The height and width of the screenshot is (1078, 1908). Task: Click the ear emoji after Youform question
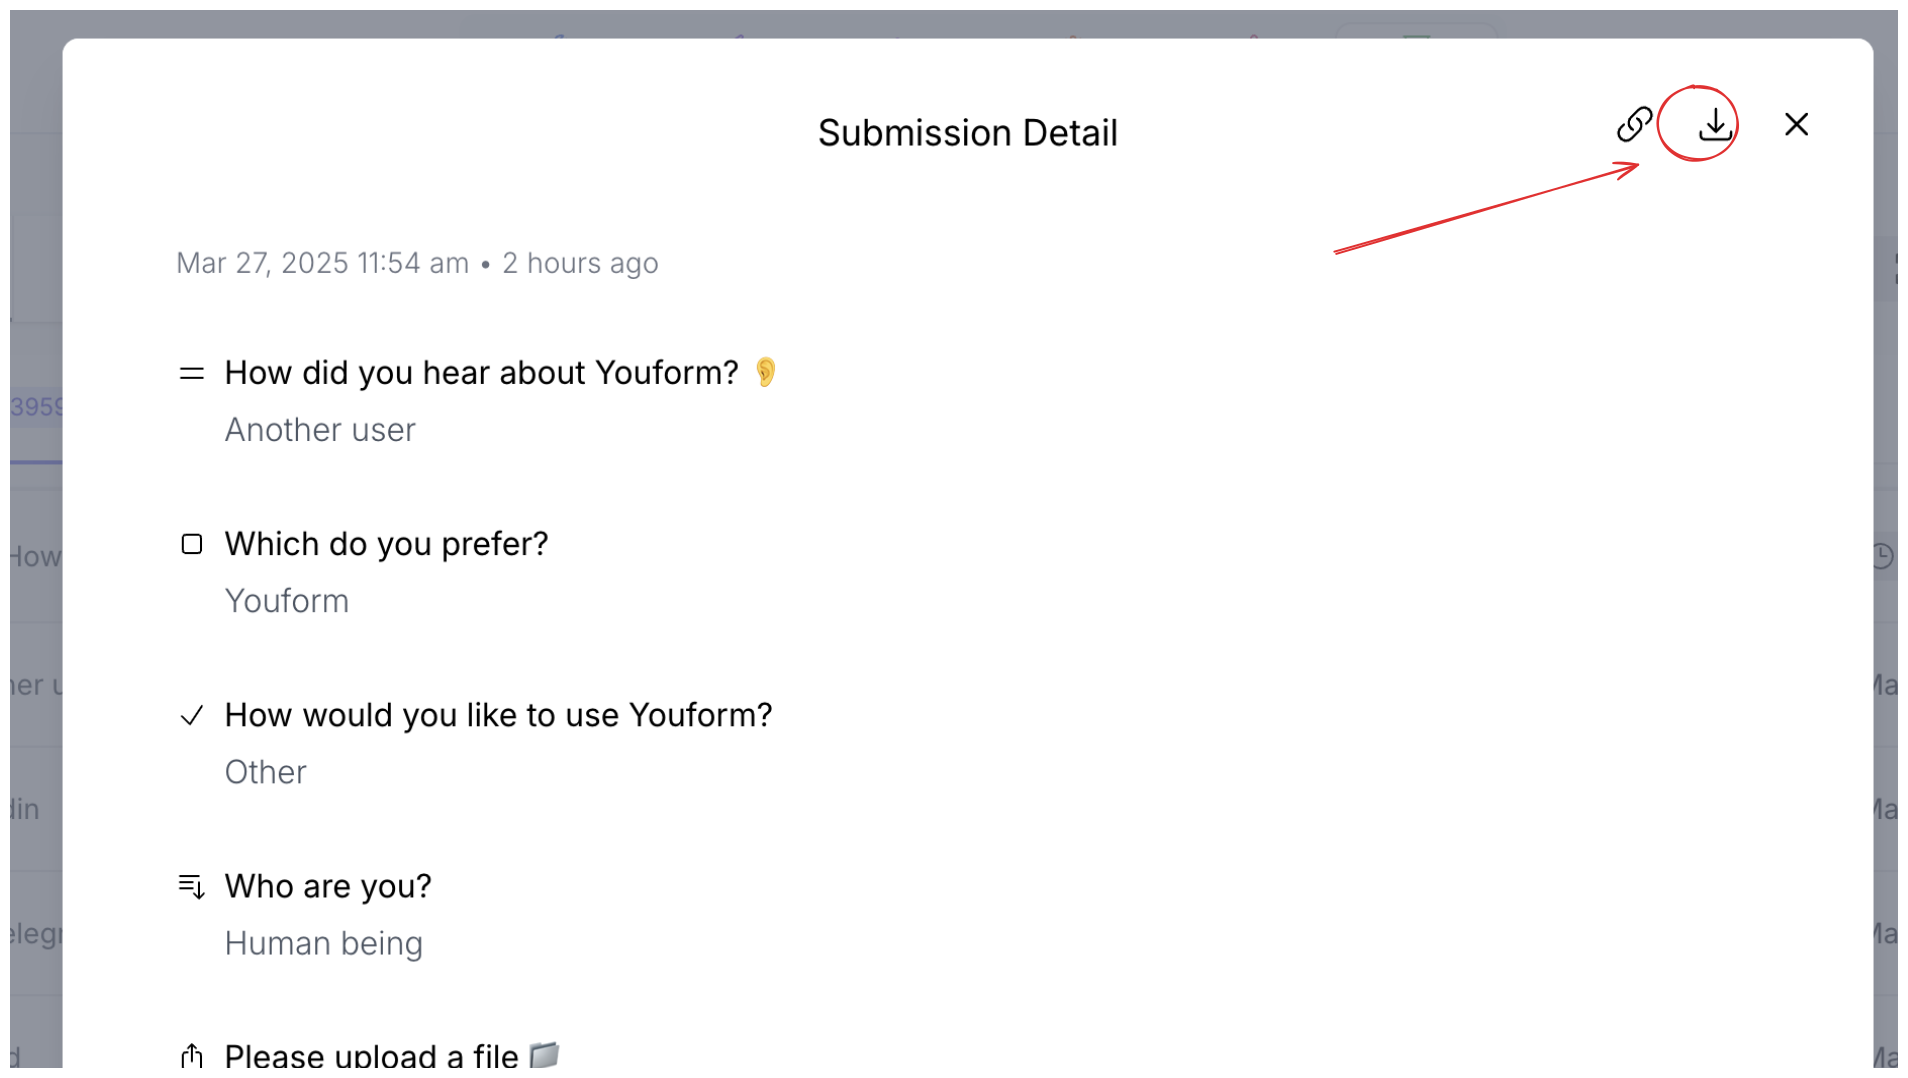(x=765, y=372)
